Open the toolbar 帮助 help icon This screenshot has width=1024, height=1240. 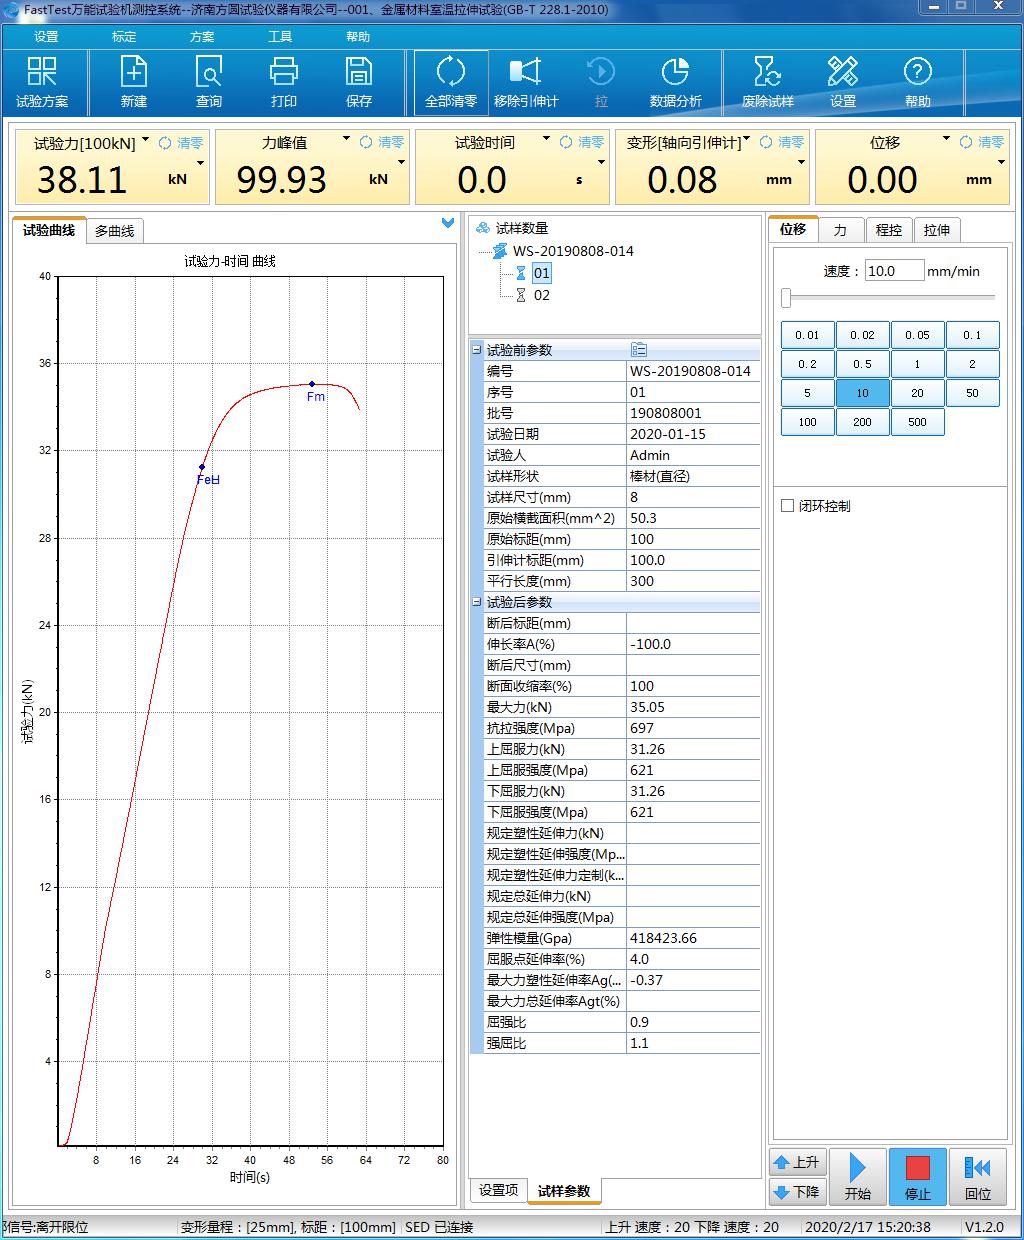(918, 82)
